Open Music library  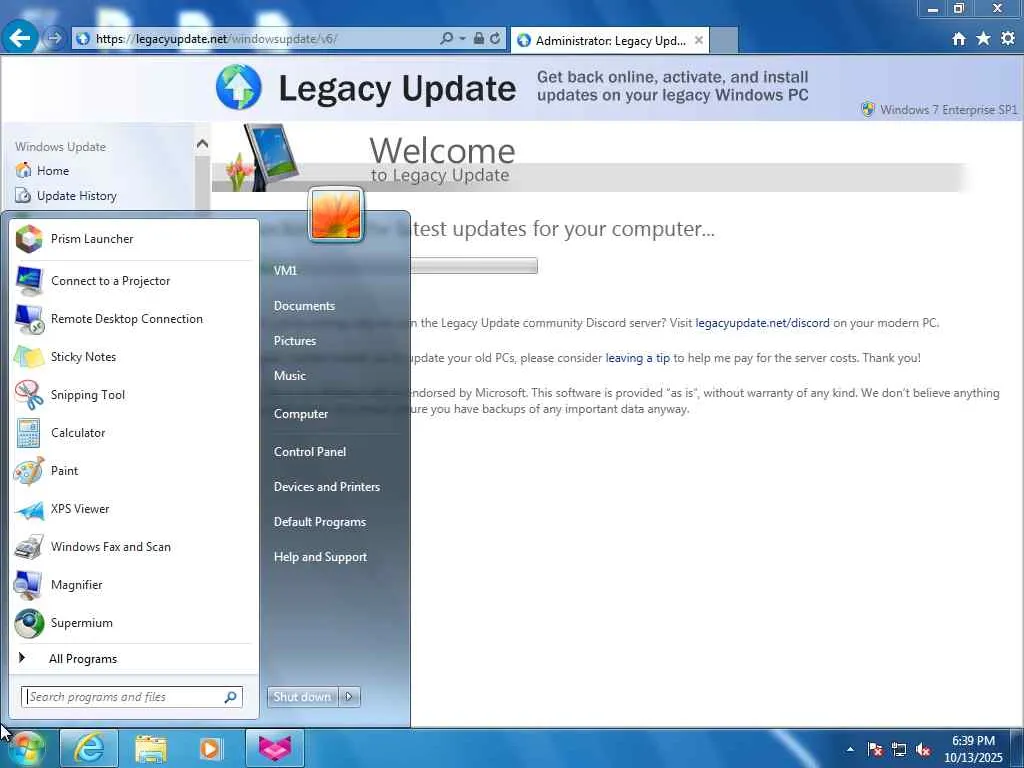(290, 376)
